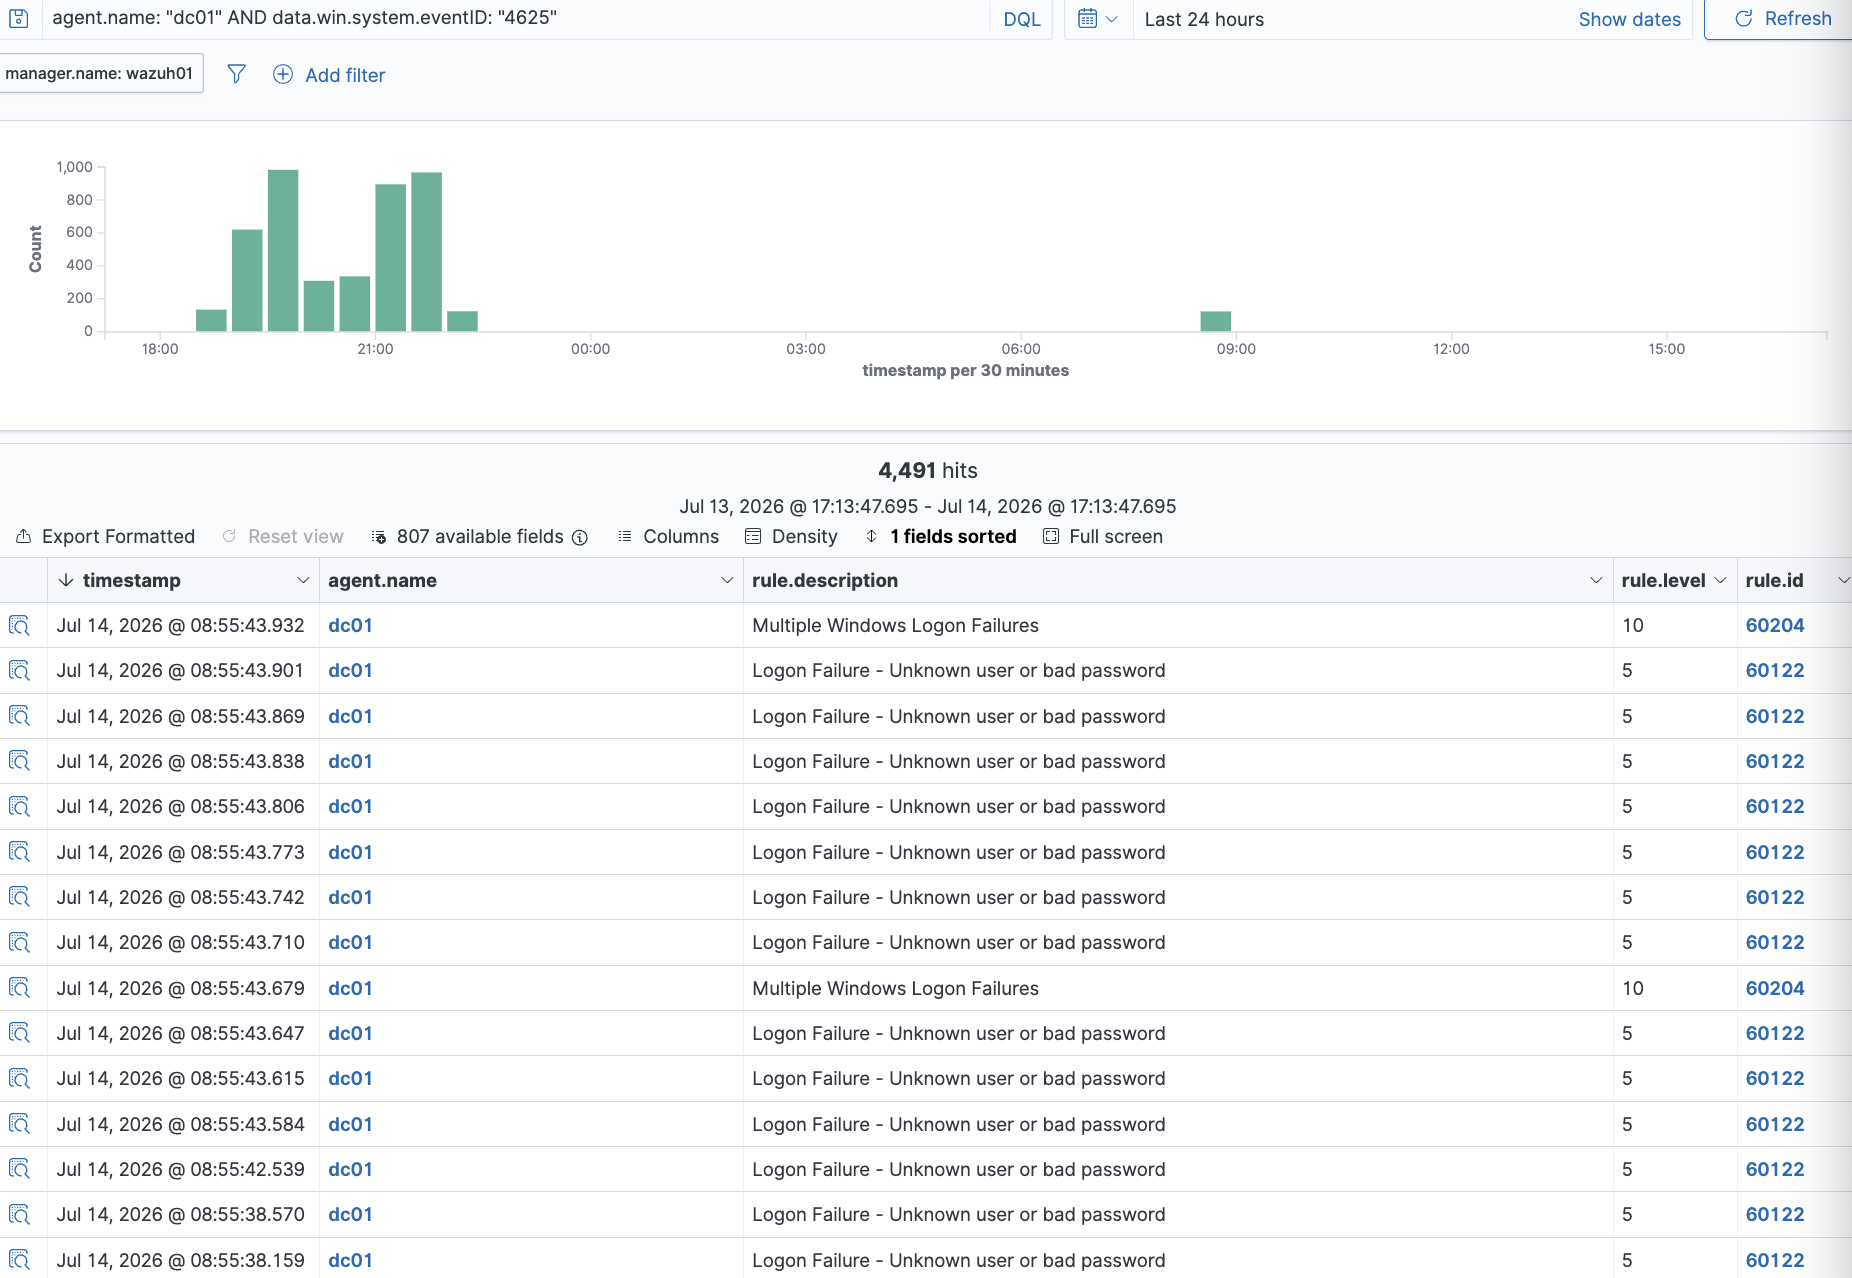Select 'Multiple Windows Logon Failures' in top row
Screen dimensions: 1852x1278
pos(895,625)
